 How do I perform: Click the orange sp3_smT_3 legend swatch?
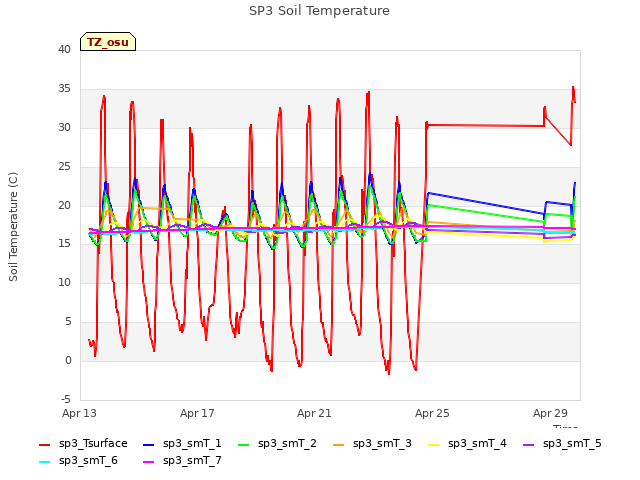(x=339, y=444)
